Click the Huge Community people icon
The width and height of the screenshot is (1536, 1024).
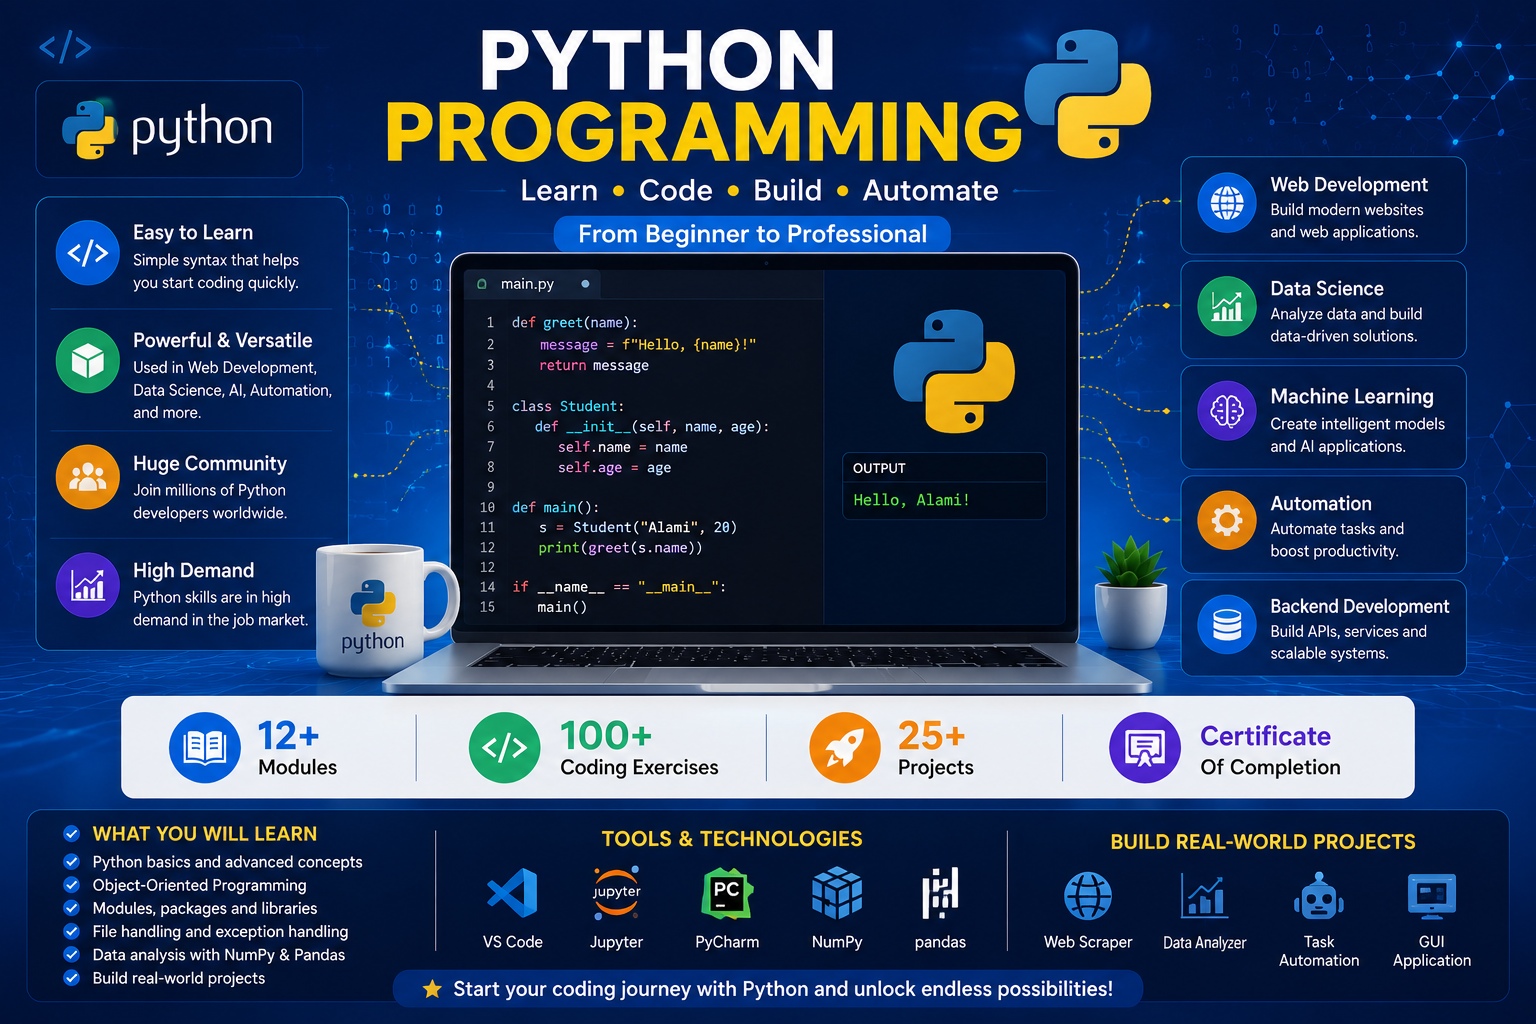pos(88,477)
